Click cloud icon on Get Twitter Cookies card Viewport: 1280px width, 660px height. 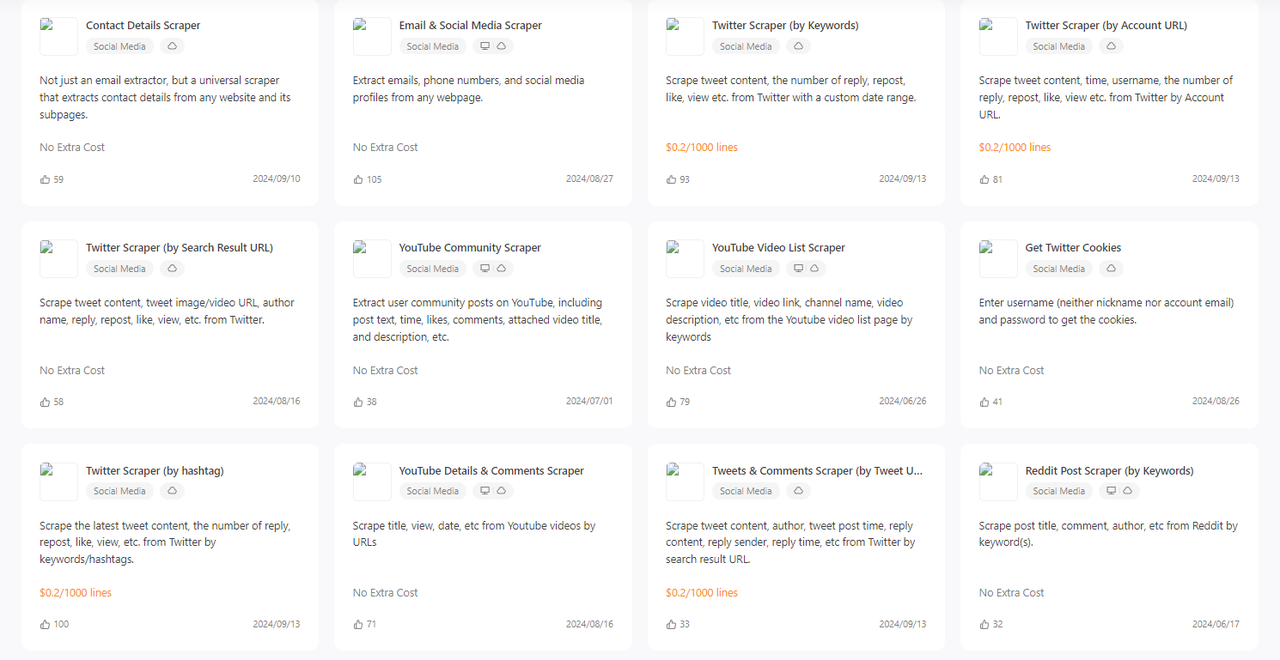coord(1111,269)
